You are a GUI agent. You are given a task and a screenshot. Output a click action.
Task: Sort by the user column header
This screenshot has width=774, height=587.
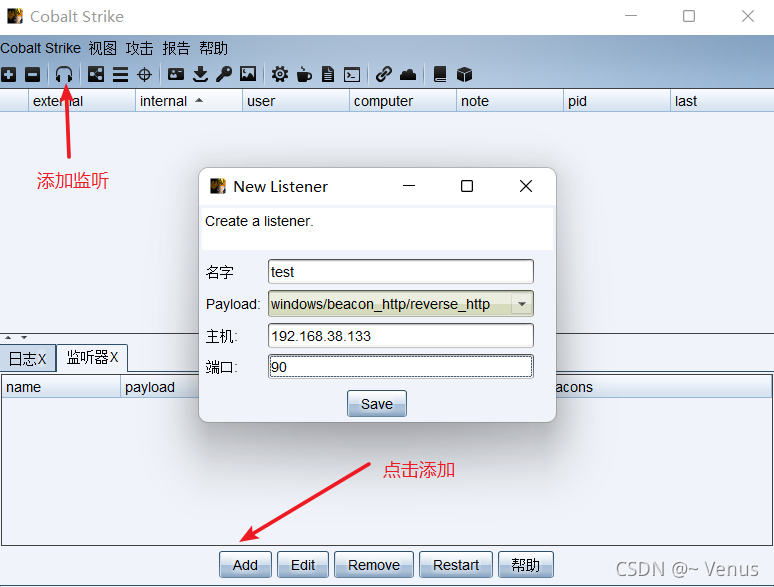coord(296,101)
